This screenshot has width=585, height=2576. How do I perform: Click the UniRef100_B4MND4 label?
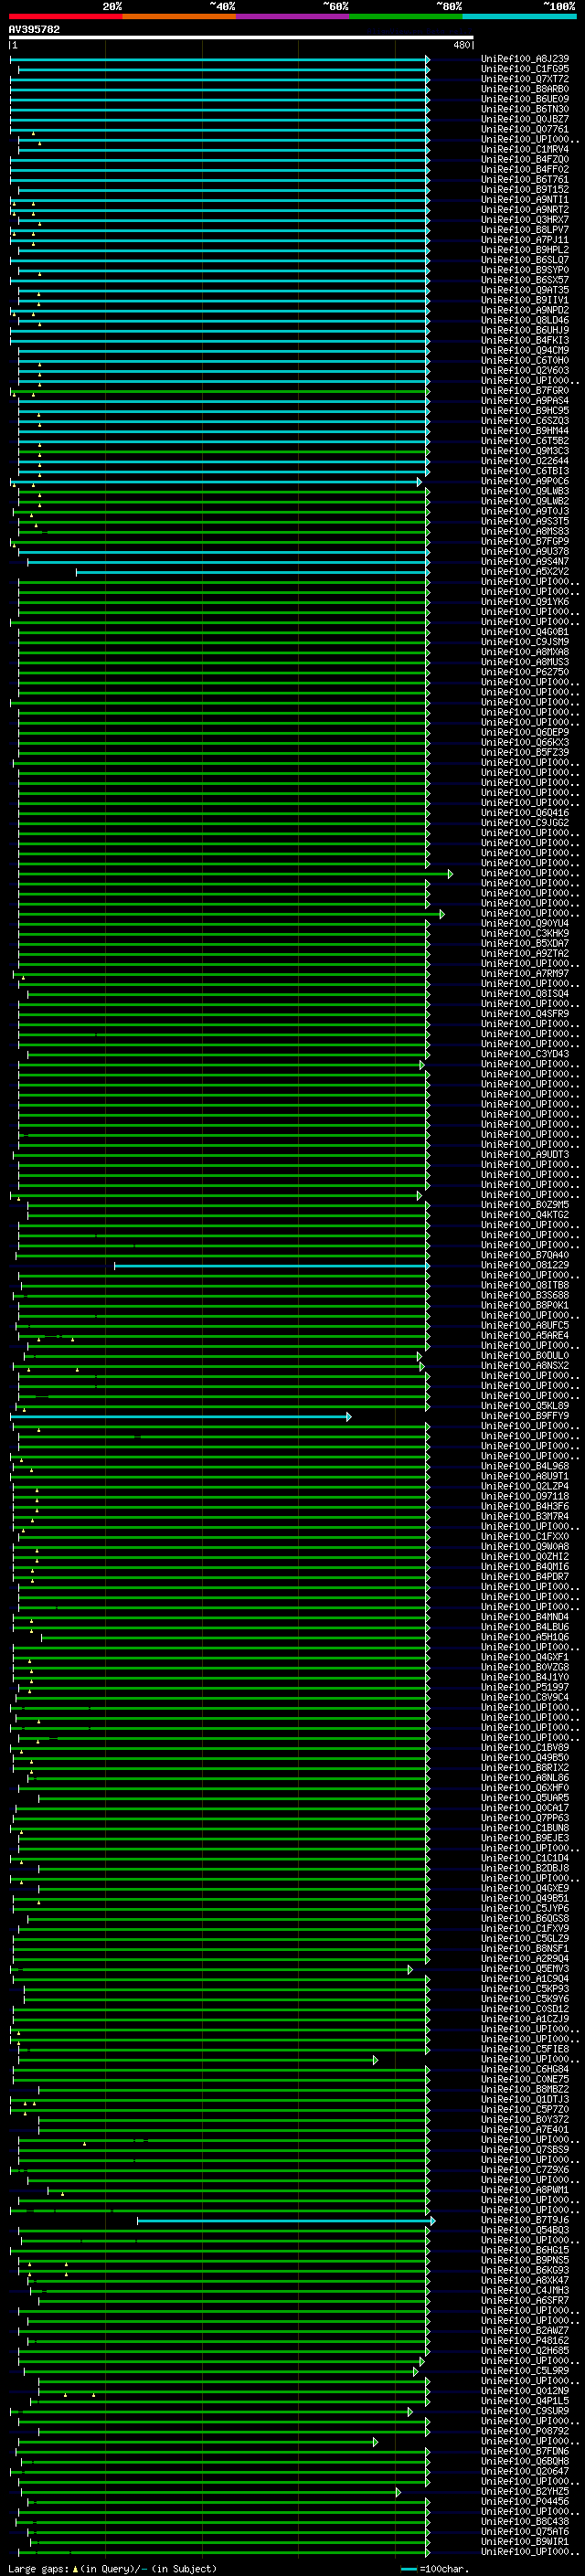tap(525, 1617)
